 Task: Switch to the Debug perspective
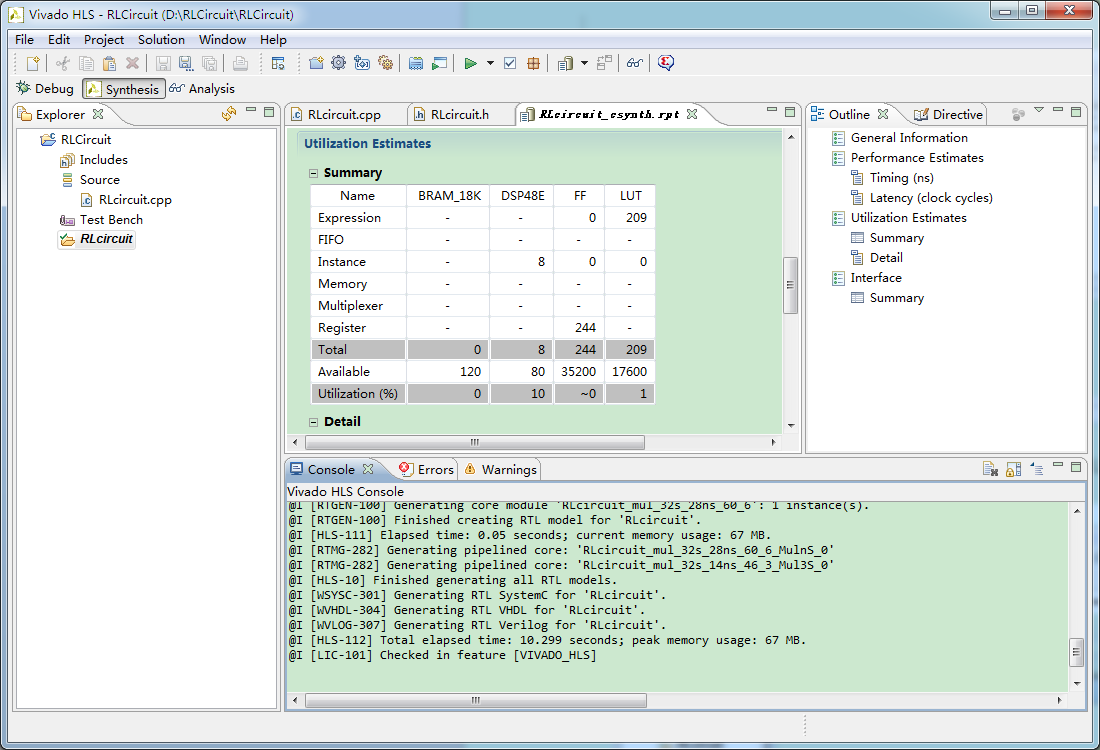tap(45, 89)
